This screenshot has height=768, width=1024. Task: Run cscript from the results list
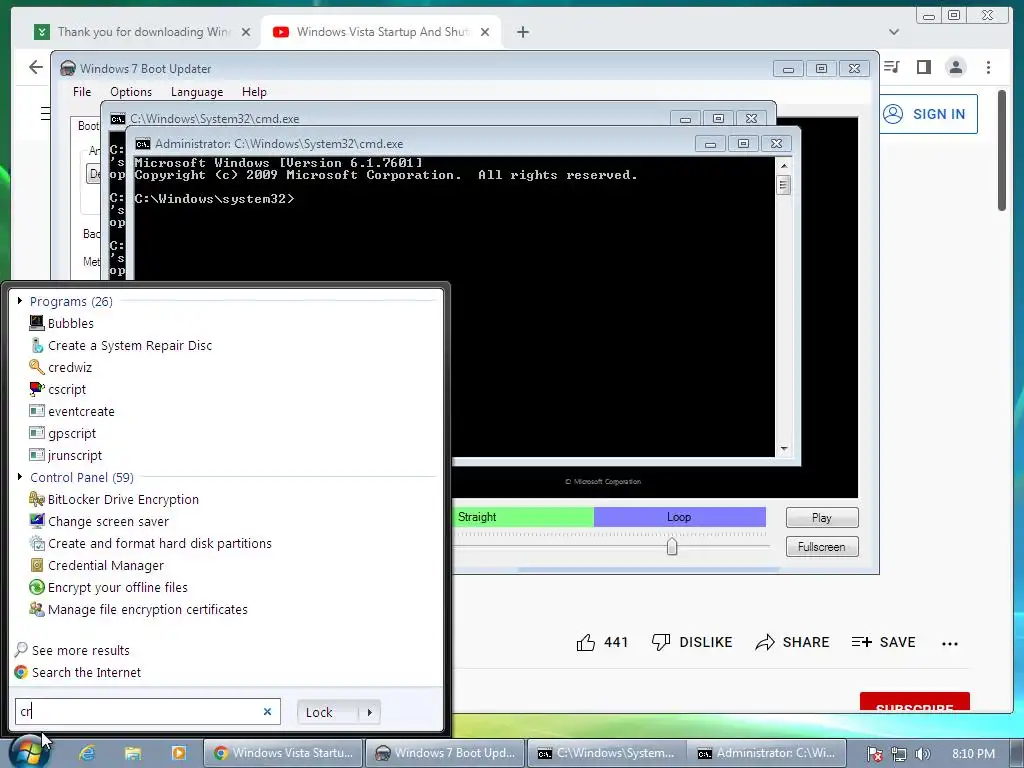[x=58, y=389]
